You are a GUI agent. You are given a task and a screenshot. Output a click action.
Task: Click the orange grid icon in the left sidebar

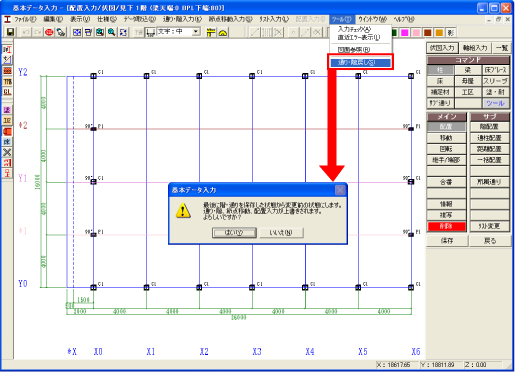coord(7,71)
